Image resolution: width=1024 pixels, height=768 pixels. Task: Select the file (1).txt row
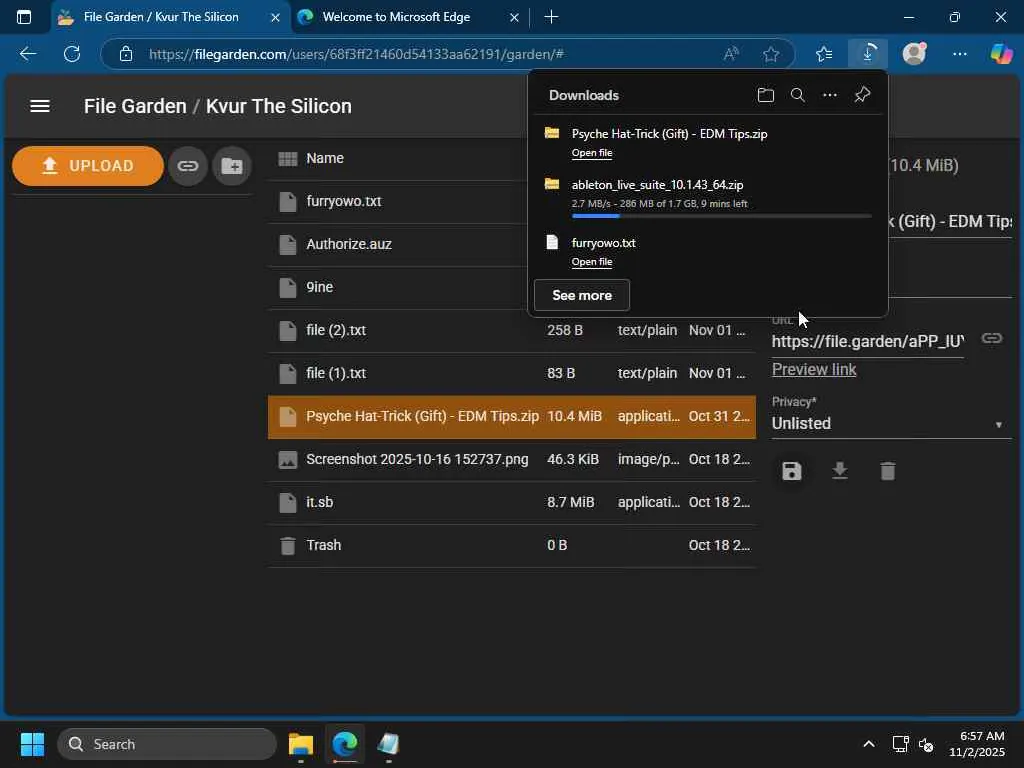tap(512, 374)
